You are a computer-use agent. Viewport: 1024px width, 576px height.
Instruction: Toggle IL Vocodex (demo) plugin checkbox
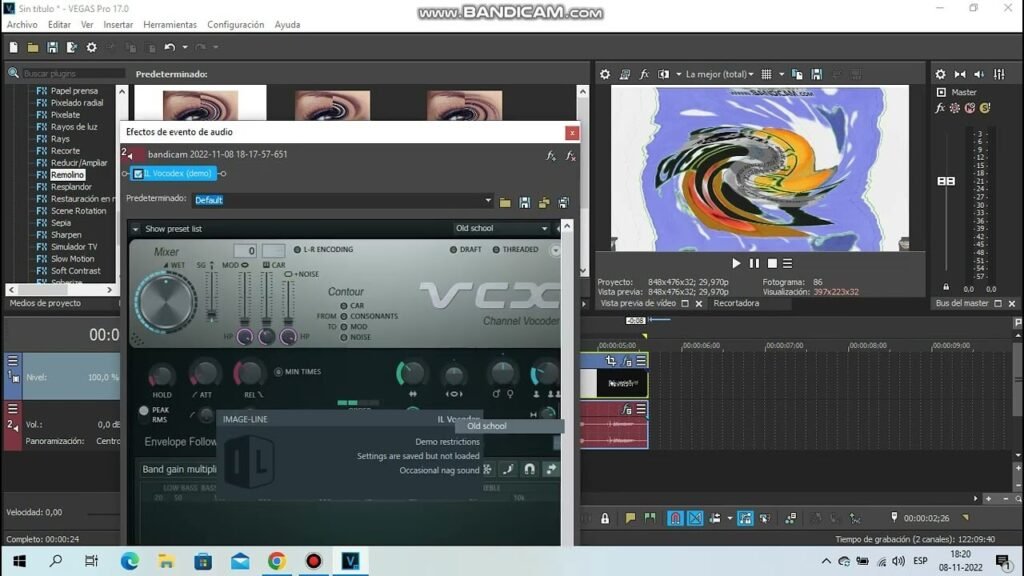pyautogui.click(x=138, y=174)
